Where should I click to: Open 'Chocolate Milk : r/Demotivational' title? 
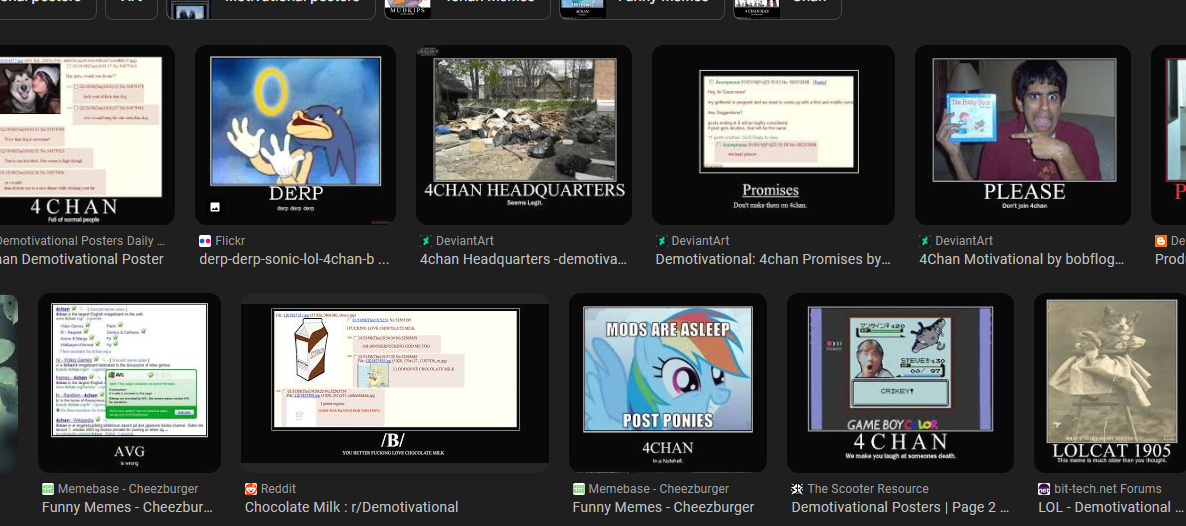click(x=352, y=507)
